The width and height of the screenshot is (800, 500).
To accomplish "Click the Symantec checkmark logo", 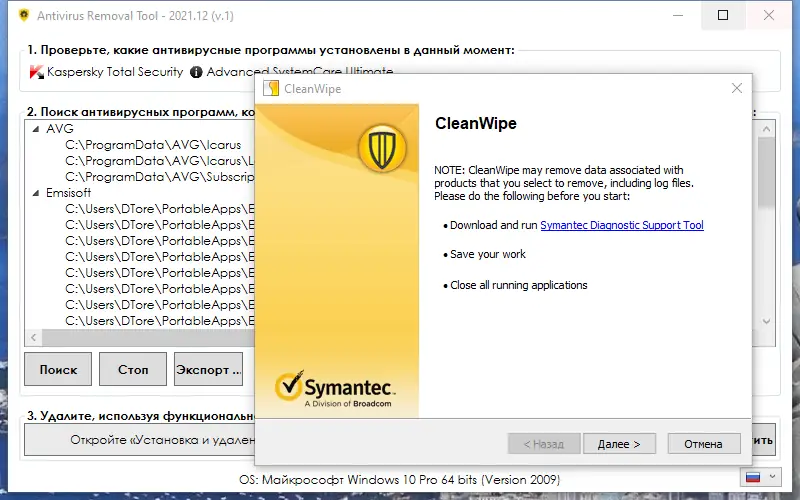I will [x=289, y=388].
